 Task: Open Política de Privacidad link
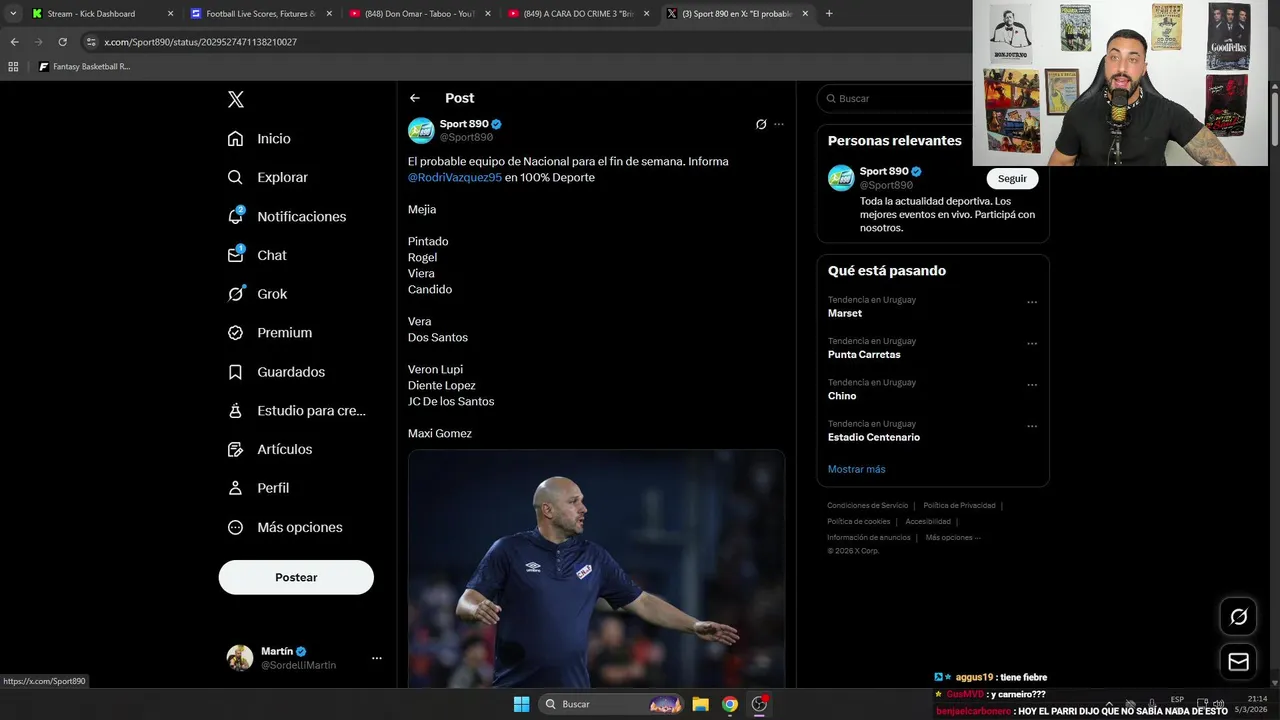click(x=959, y=506)
